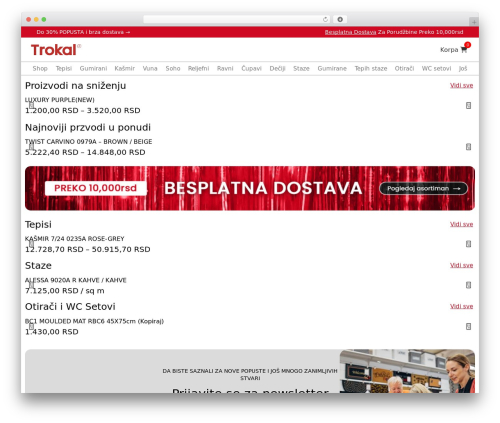500x423 pixels.
Task: Open Reljefni category
Action: 198,68
